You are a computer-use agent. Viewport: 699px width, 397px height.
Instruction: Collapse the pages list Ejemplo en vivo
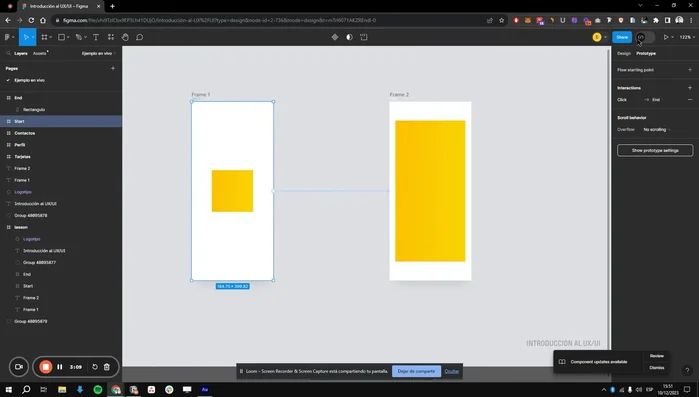pos(99,53)
